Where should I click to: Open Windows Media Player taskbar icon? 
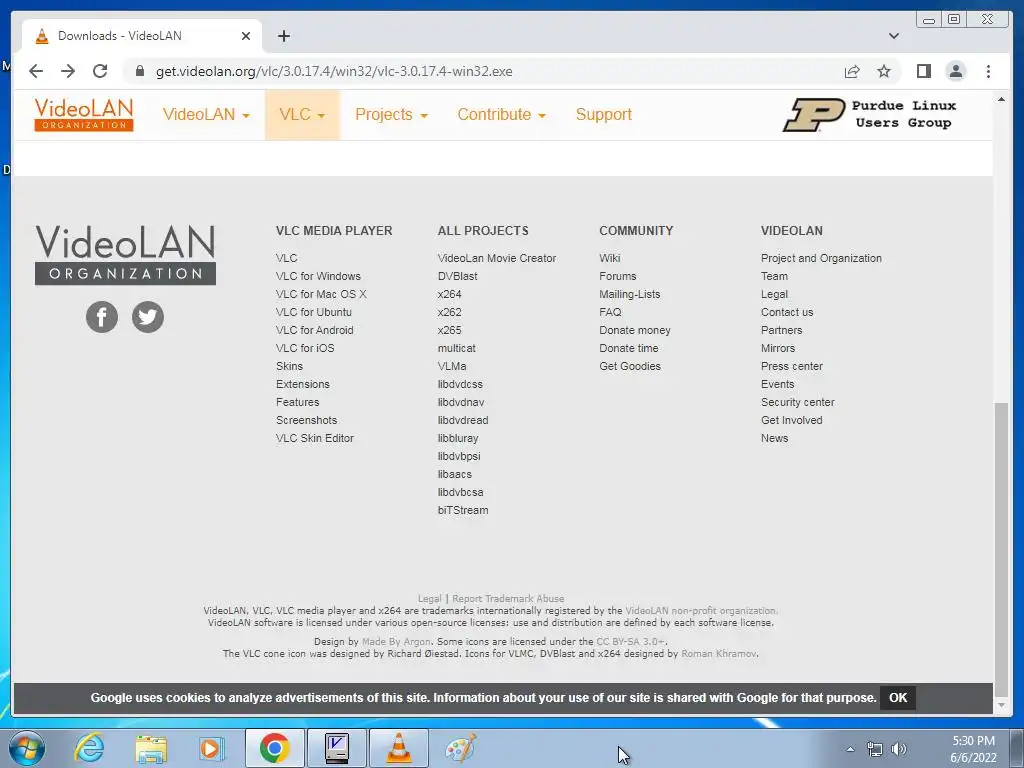point(212,748)
